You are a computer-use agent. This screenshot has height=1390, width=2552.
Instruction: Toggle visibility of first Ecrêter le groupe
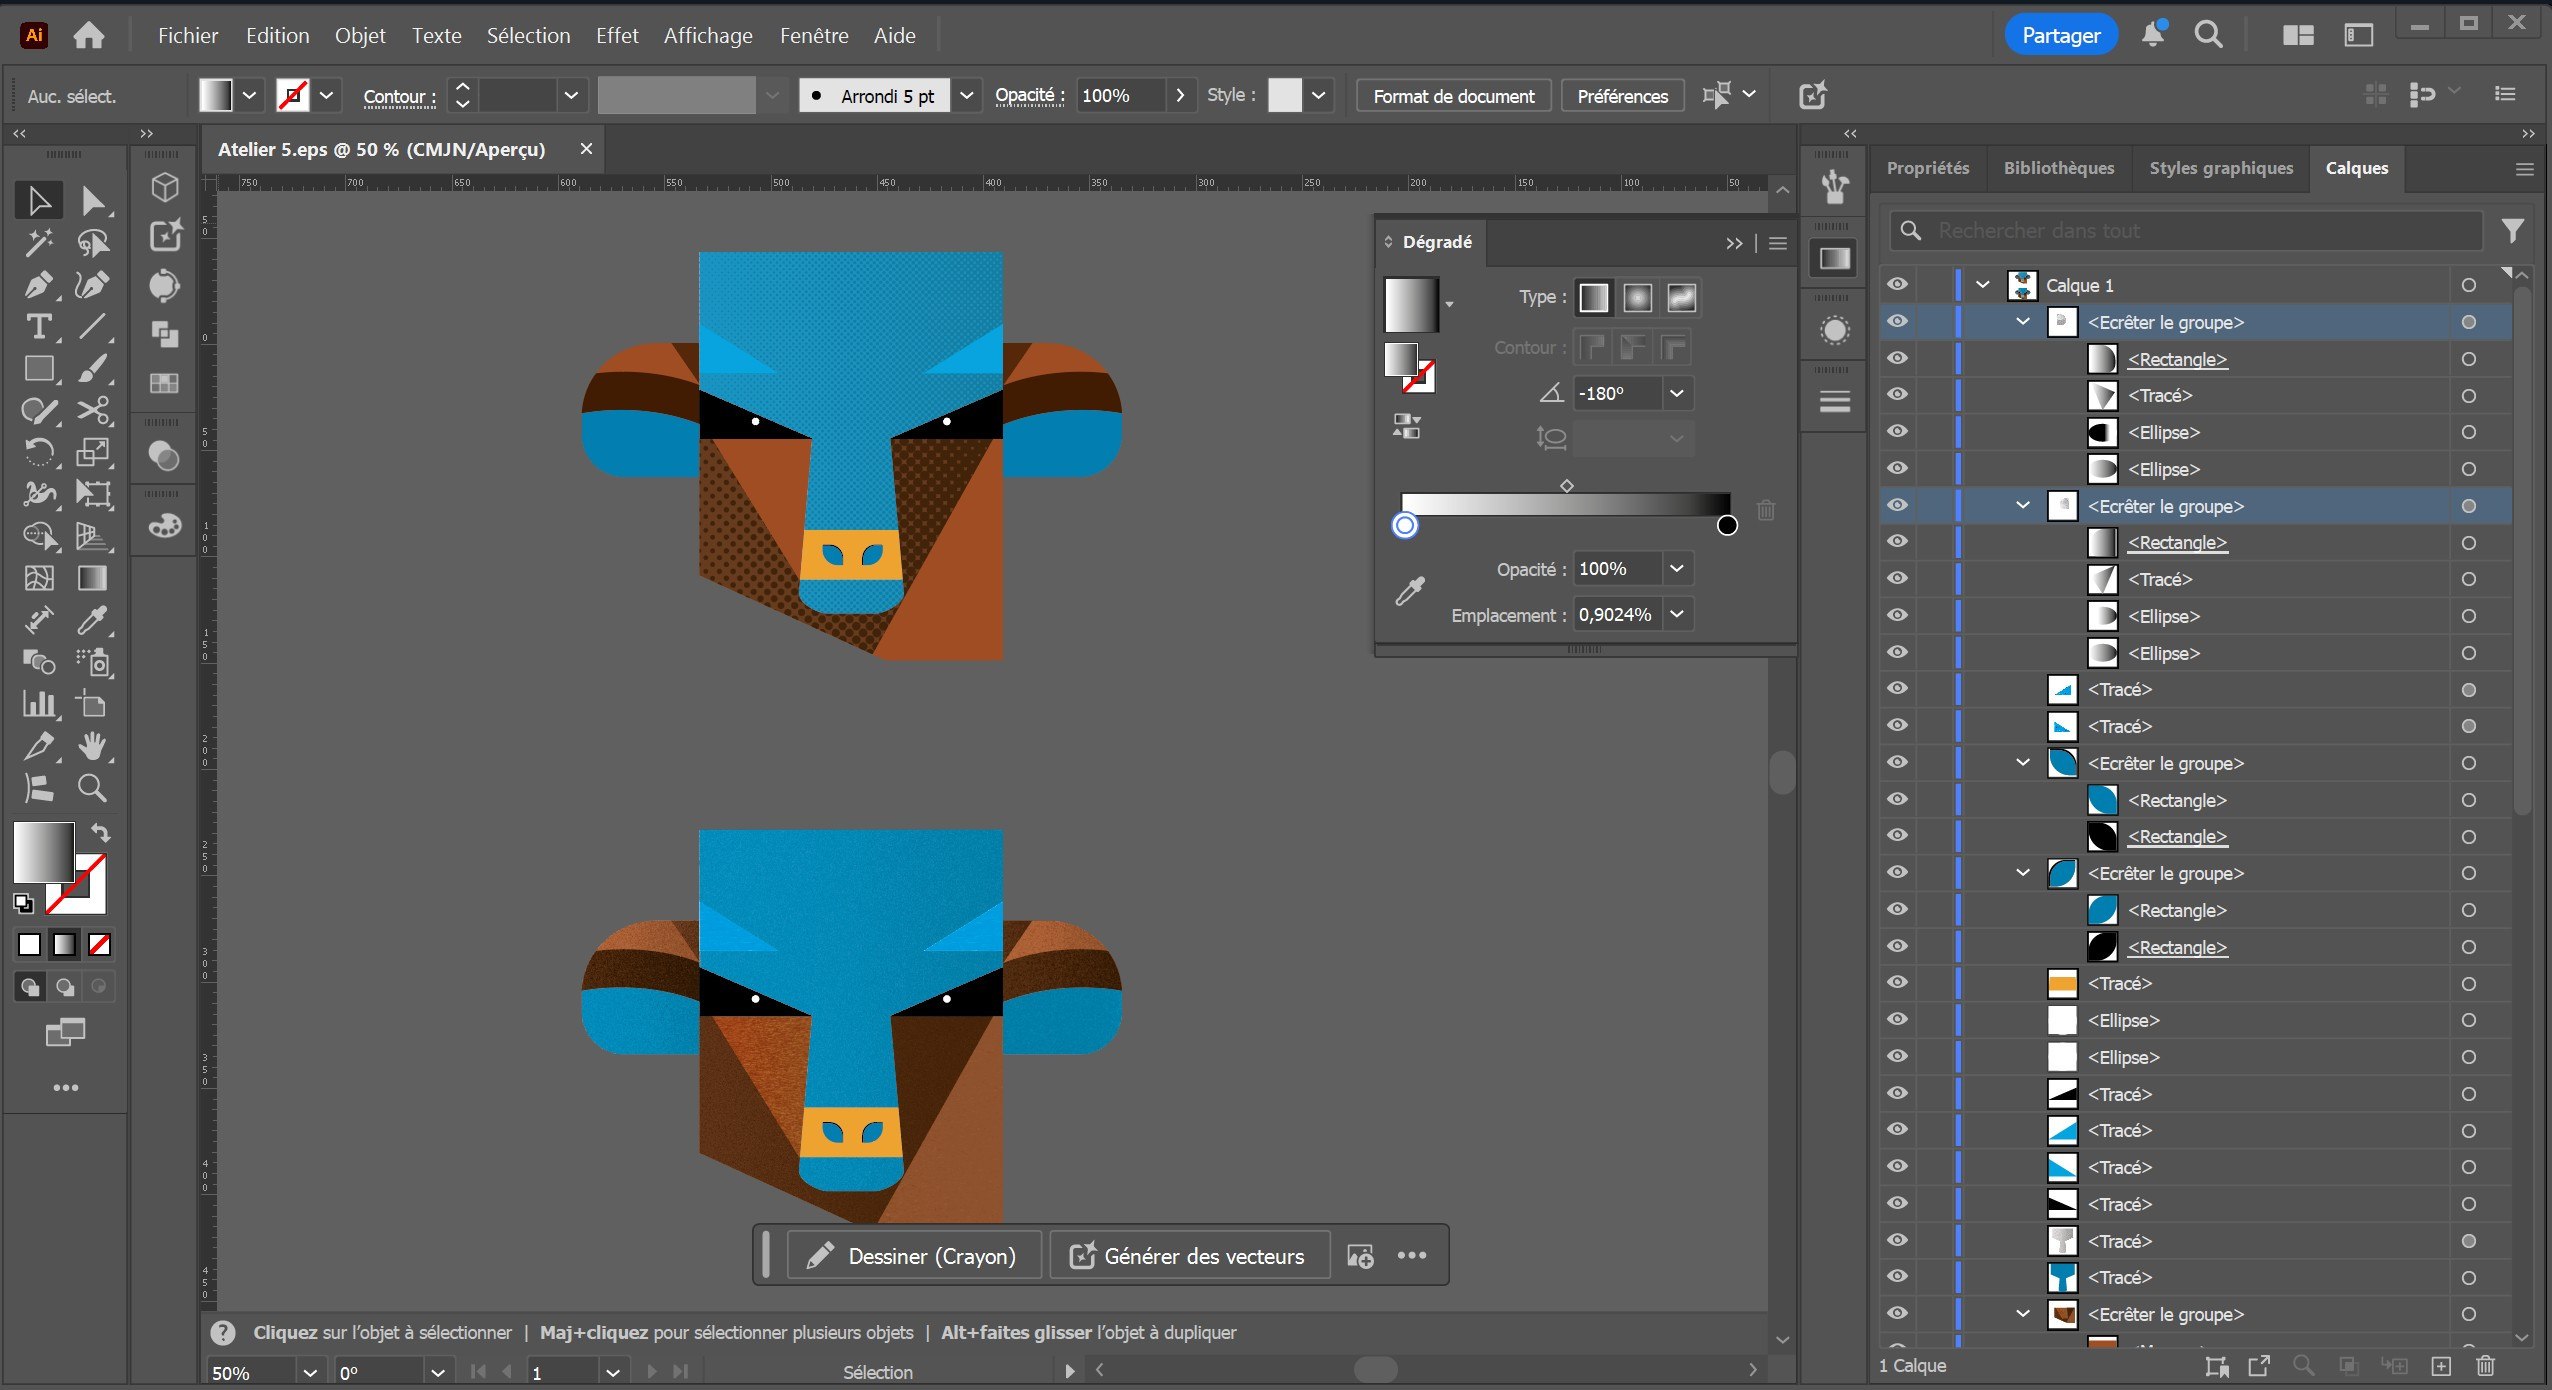tap(1897, 322)
